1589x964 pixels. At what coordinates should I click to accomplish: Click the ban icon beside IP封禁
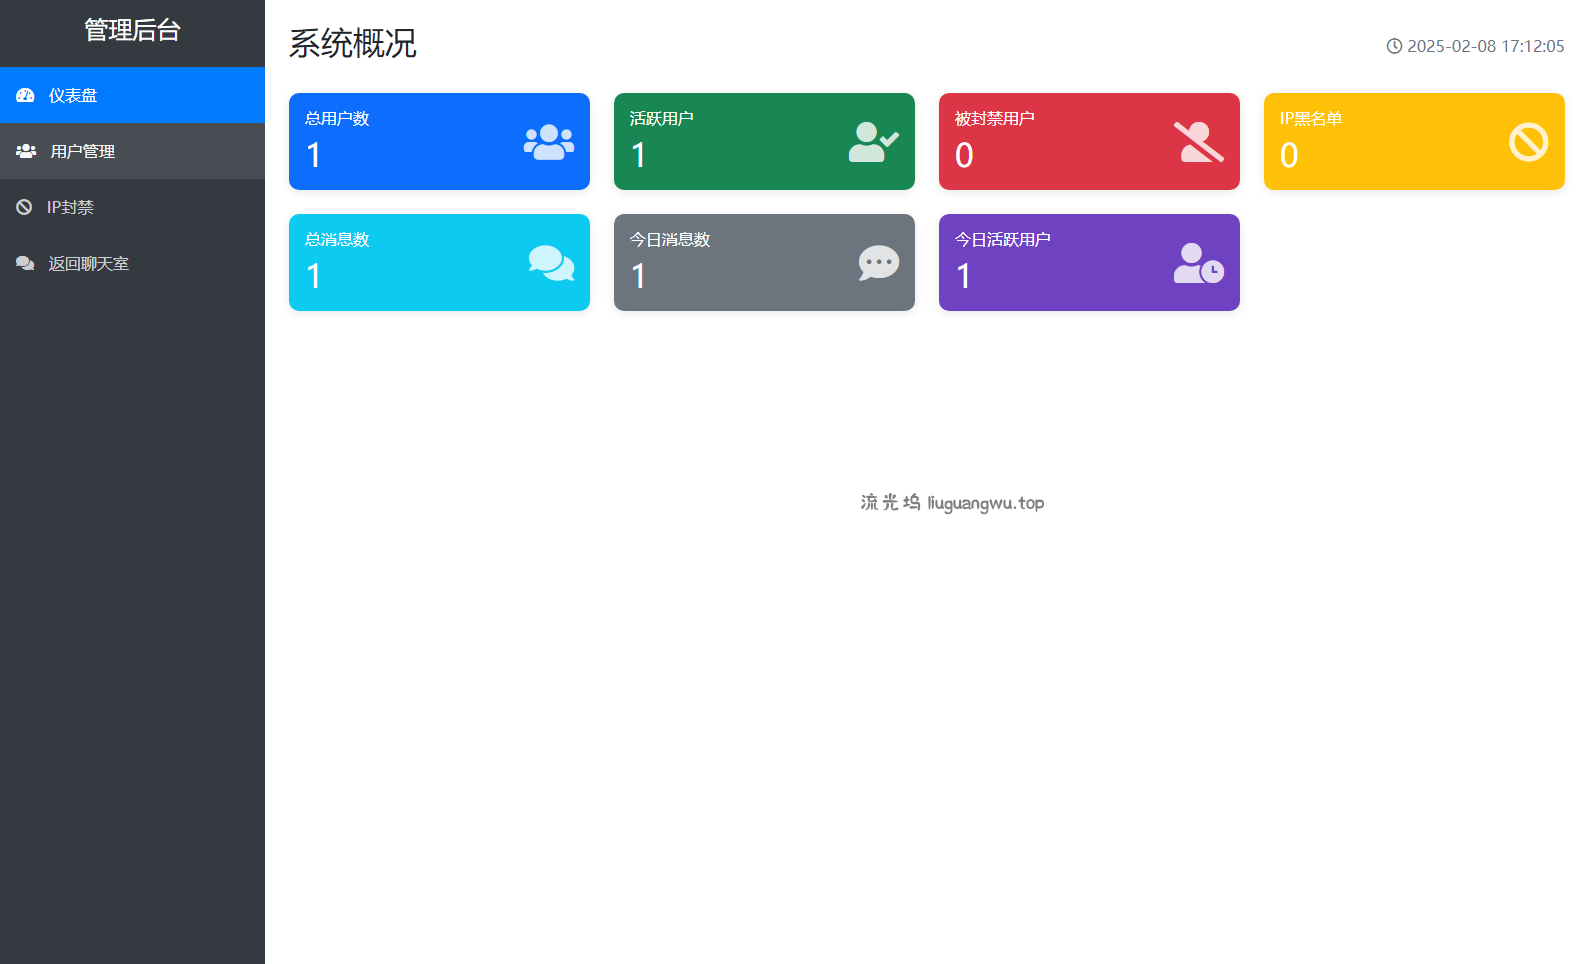[24, 207]
